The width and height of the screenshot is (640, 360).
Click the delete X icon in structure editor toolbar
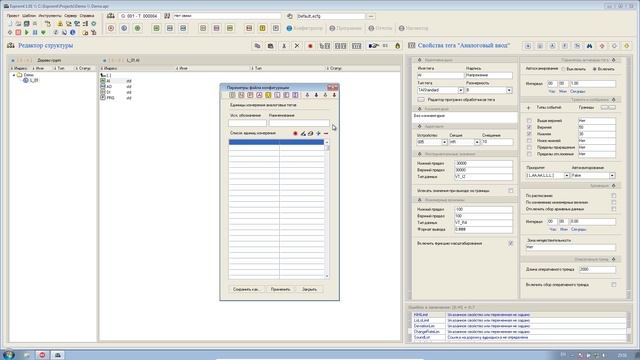click(x=297, y=46)
